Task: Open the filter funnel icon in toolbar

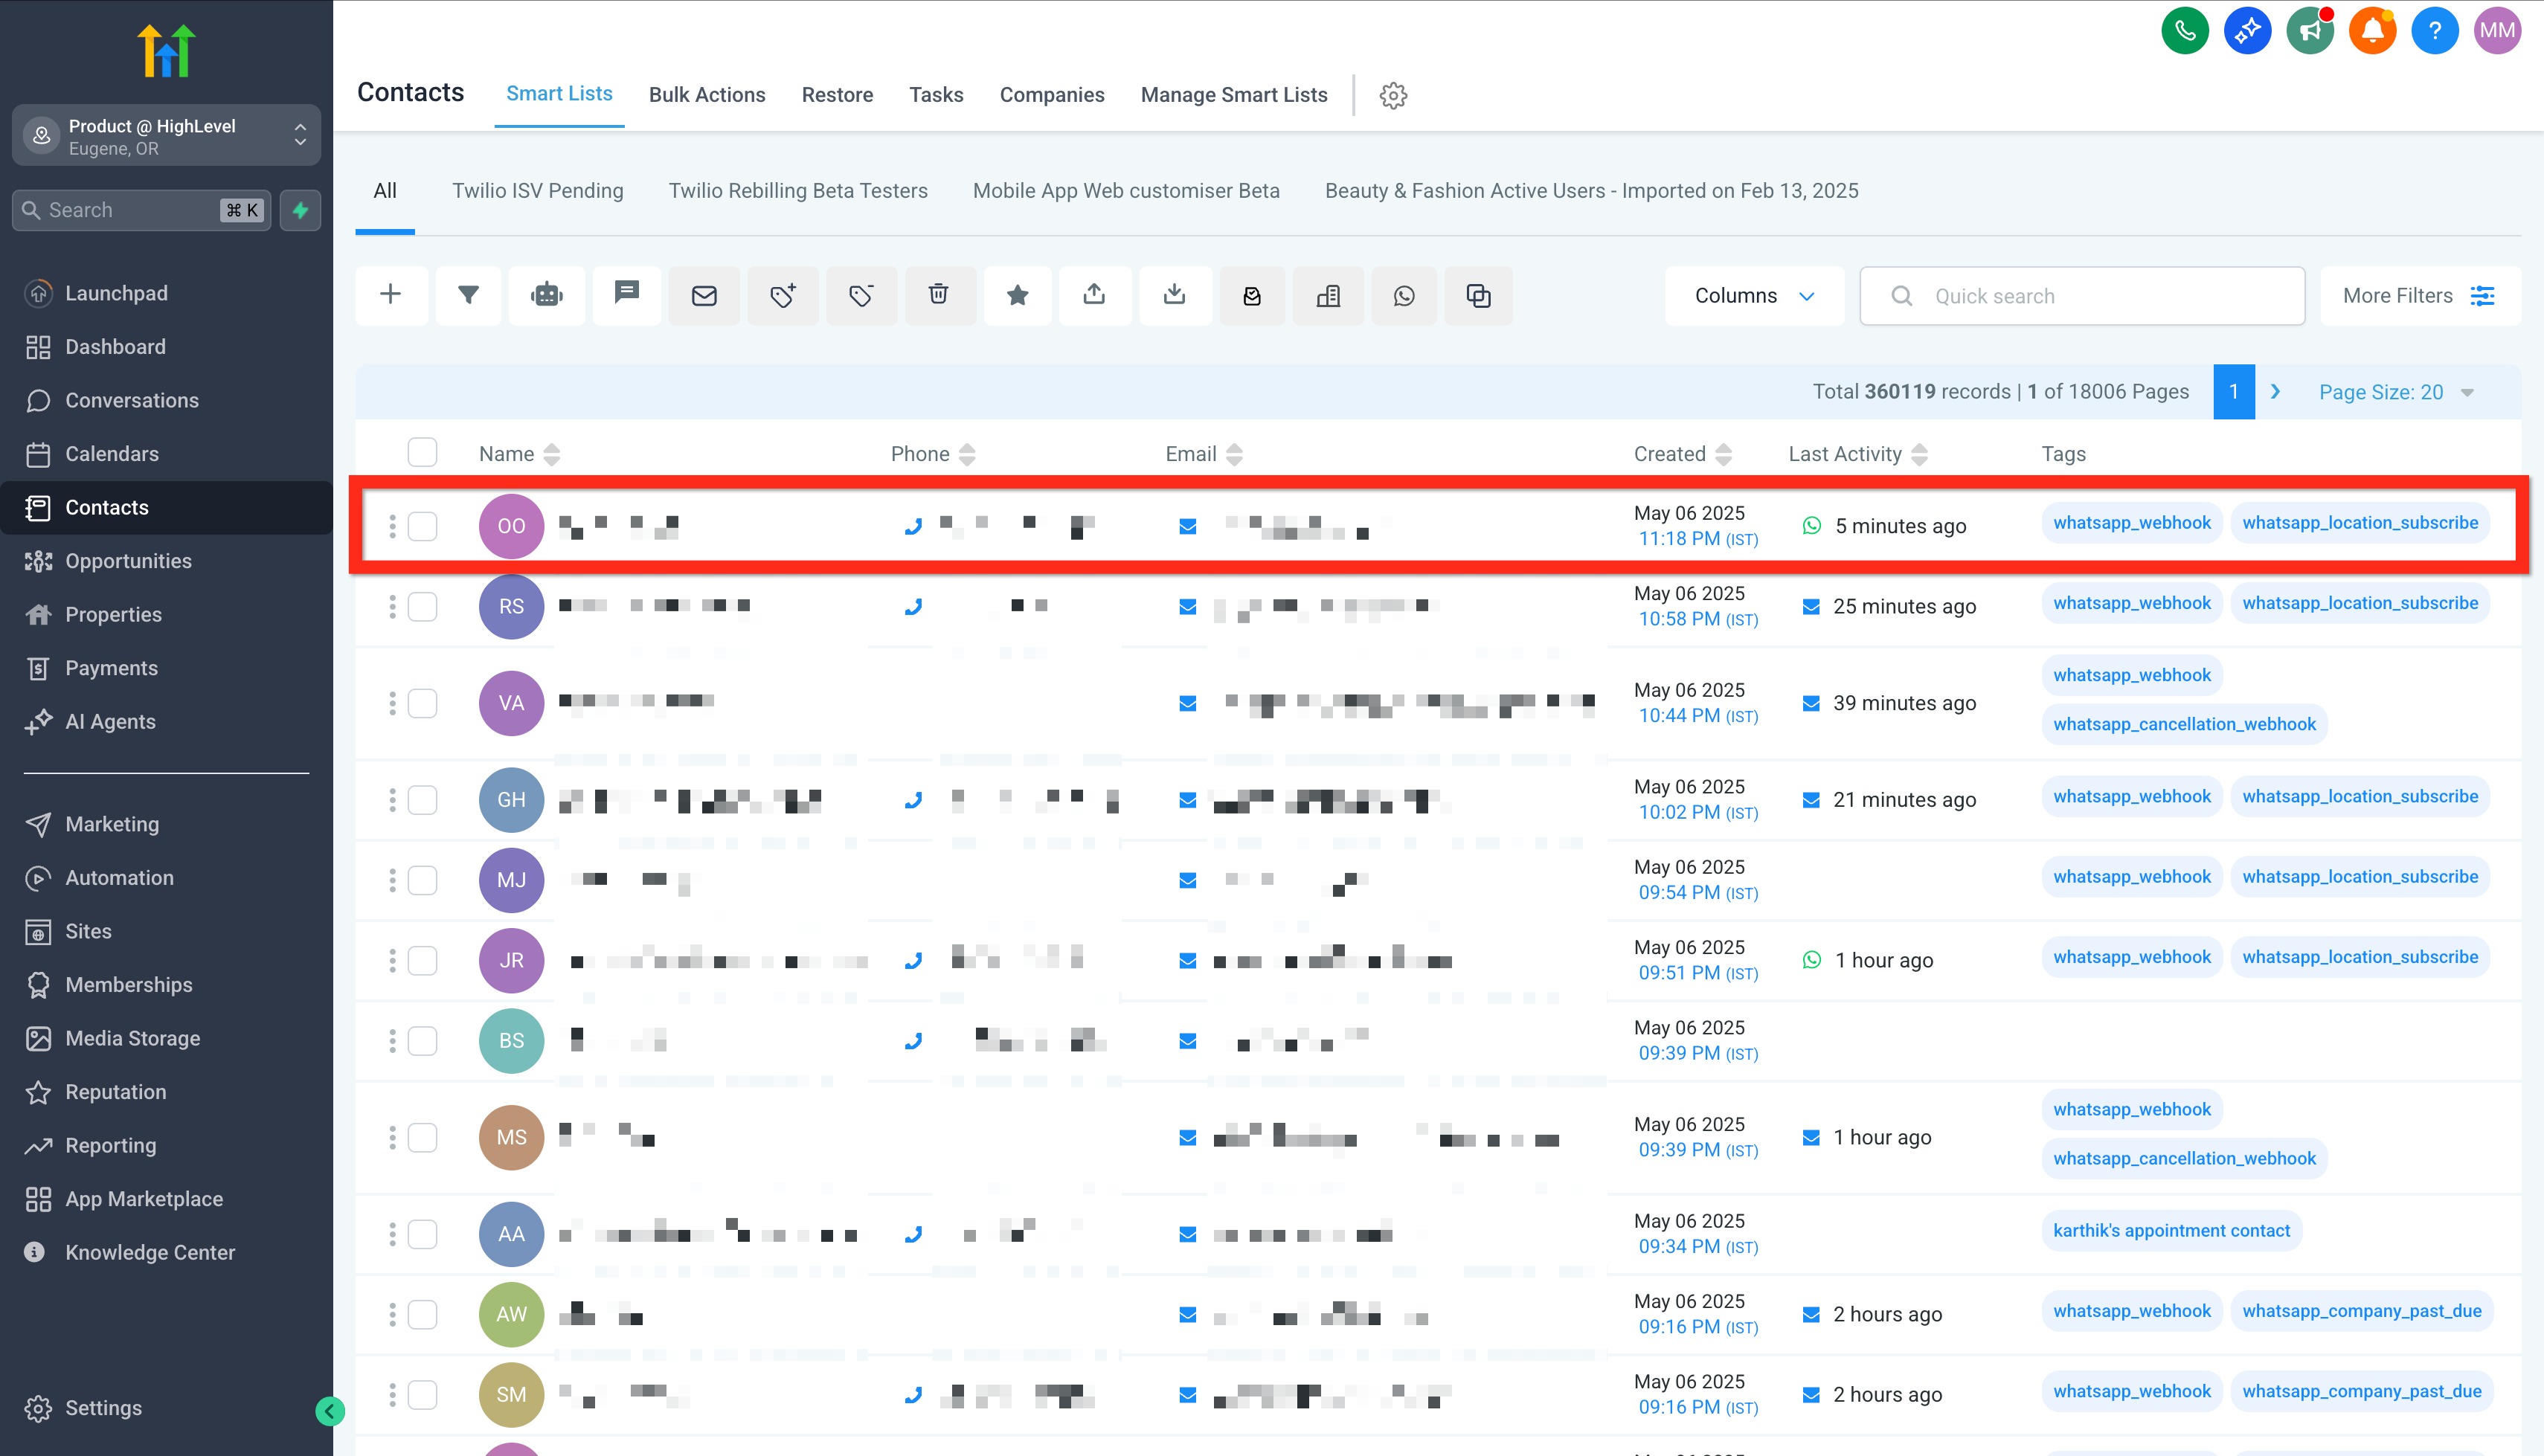Action: [x=468, y=295]
